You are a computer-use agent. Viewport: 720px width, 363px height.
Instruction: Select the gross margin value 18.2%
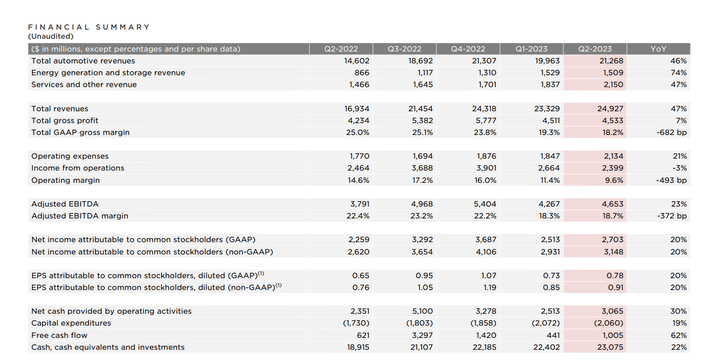(613, 133)
